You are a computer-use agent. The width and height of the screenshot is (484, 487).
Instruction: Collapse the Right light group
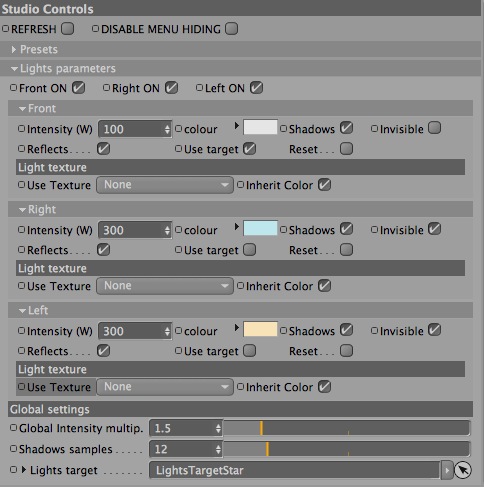[23, 210]
